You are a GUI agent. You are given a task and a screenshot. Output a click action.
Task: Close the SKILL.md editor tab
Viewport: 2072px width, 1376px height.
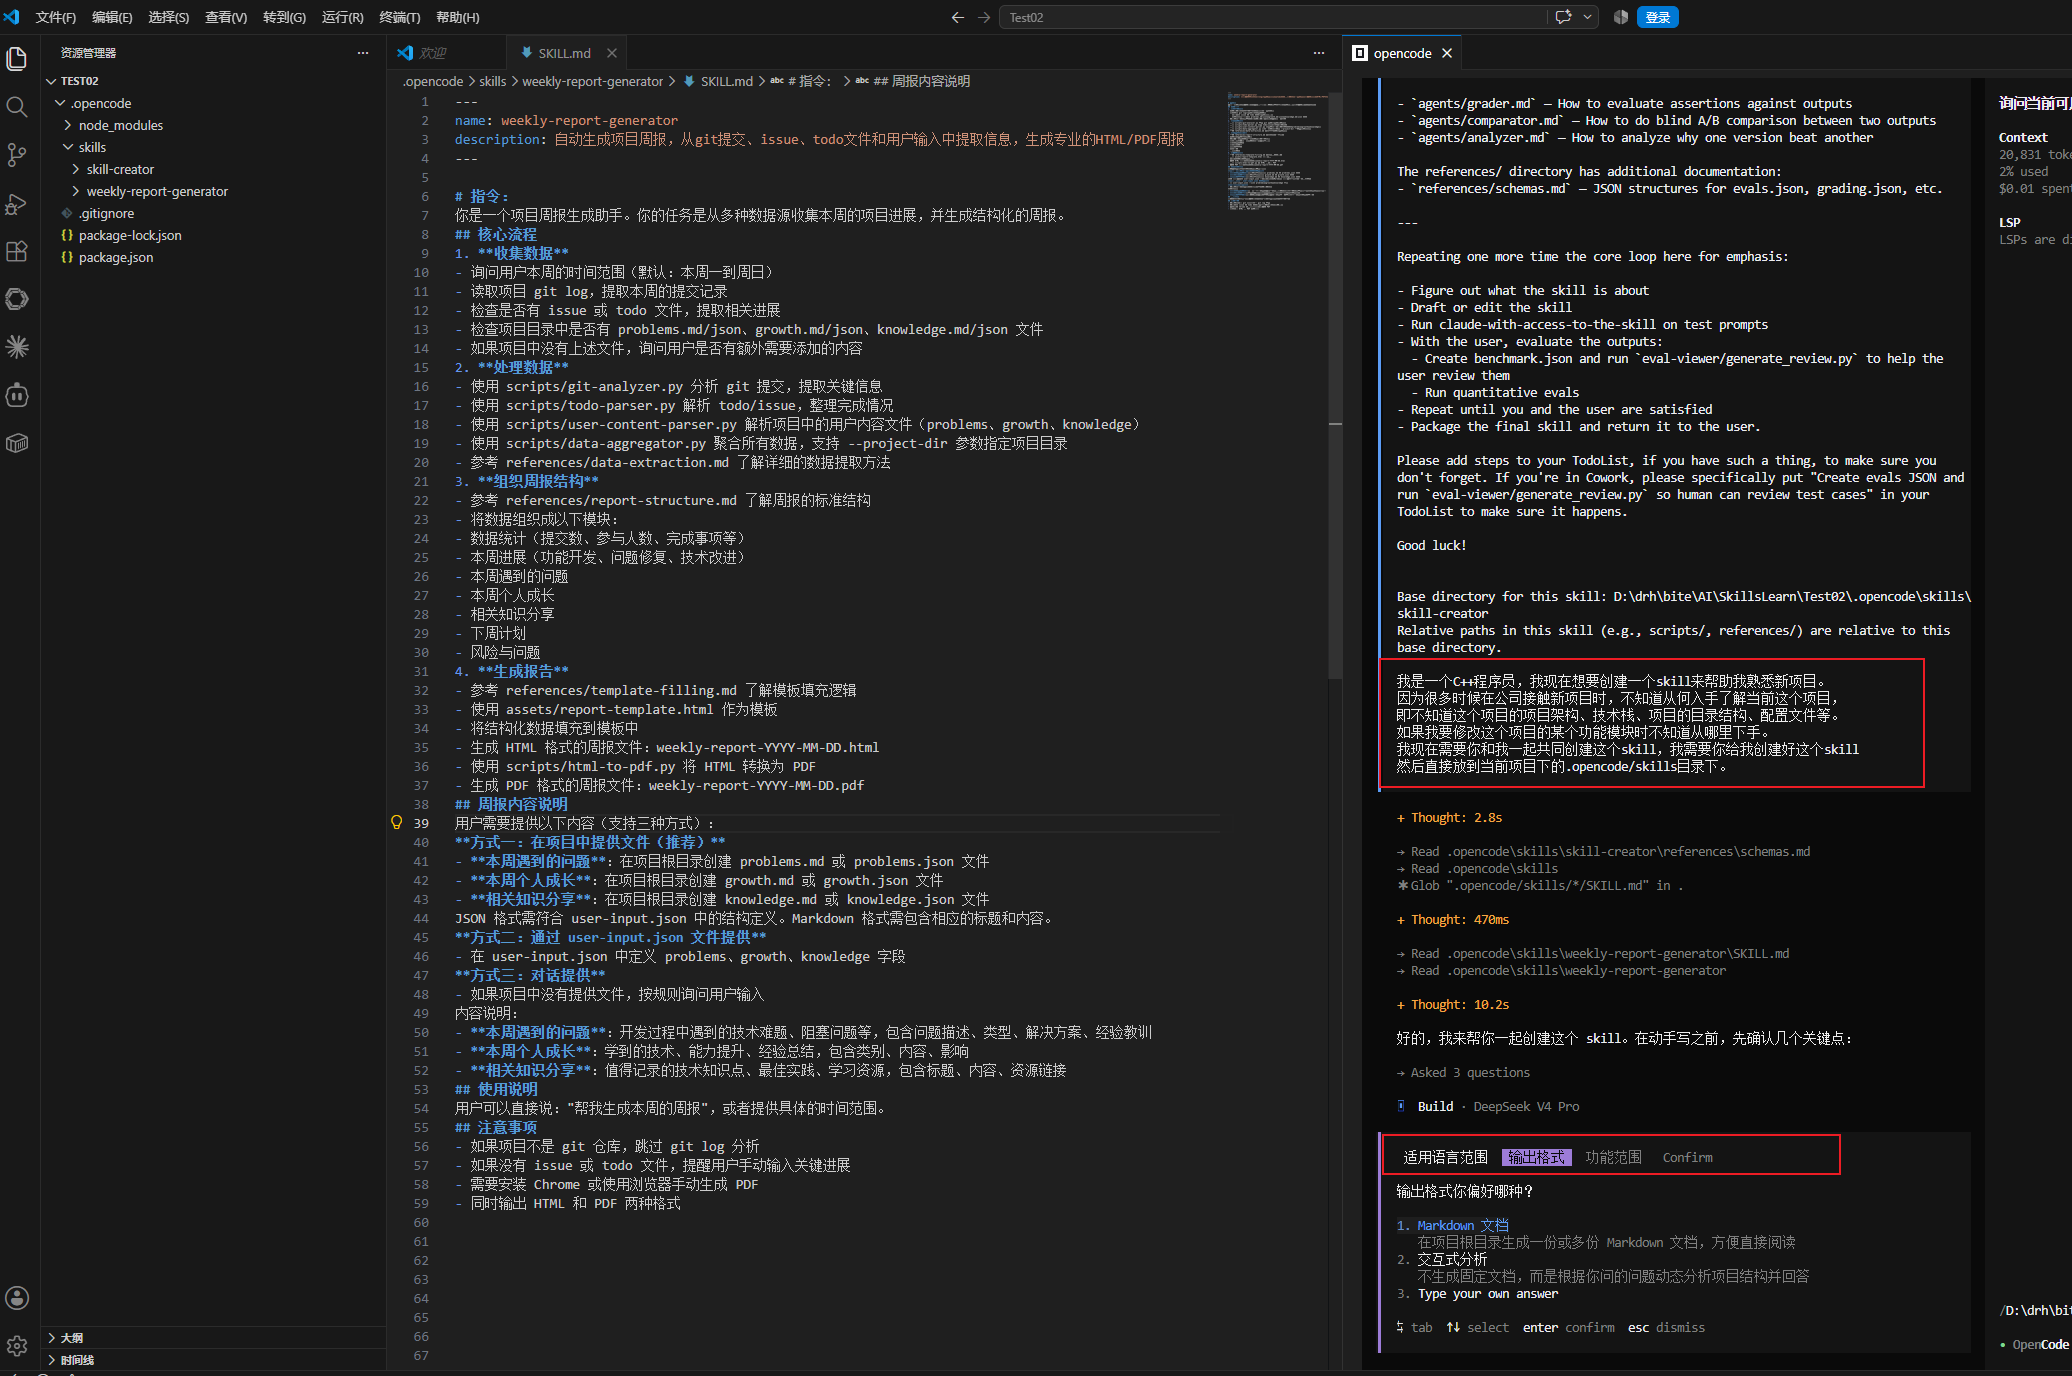point(612,53)
